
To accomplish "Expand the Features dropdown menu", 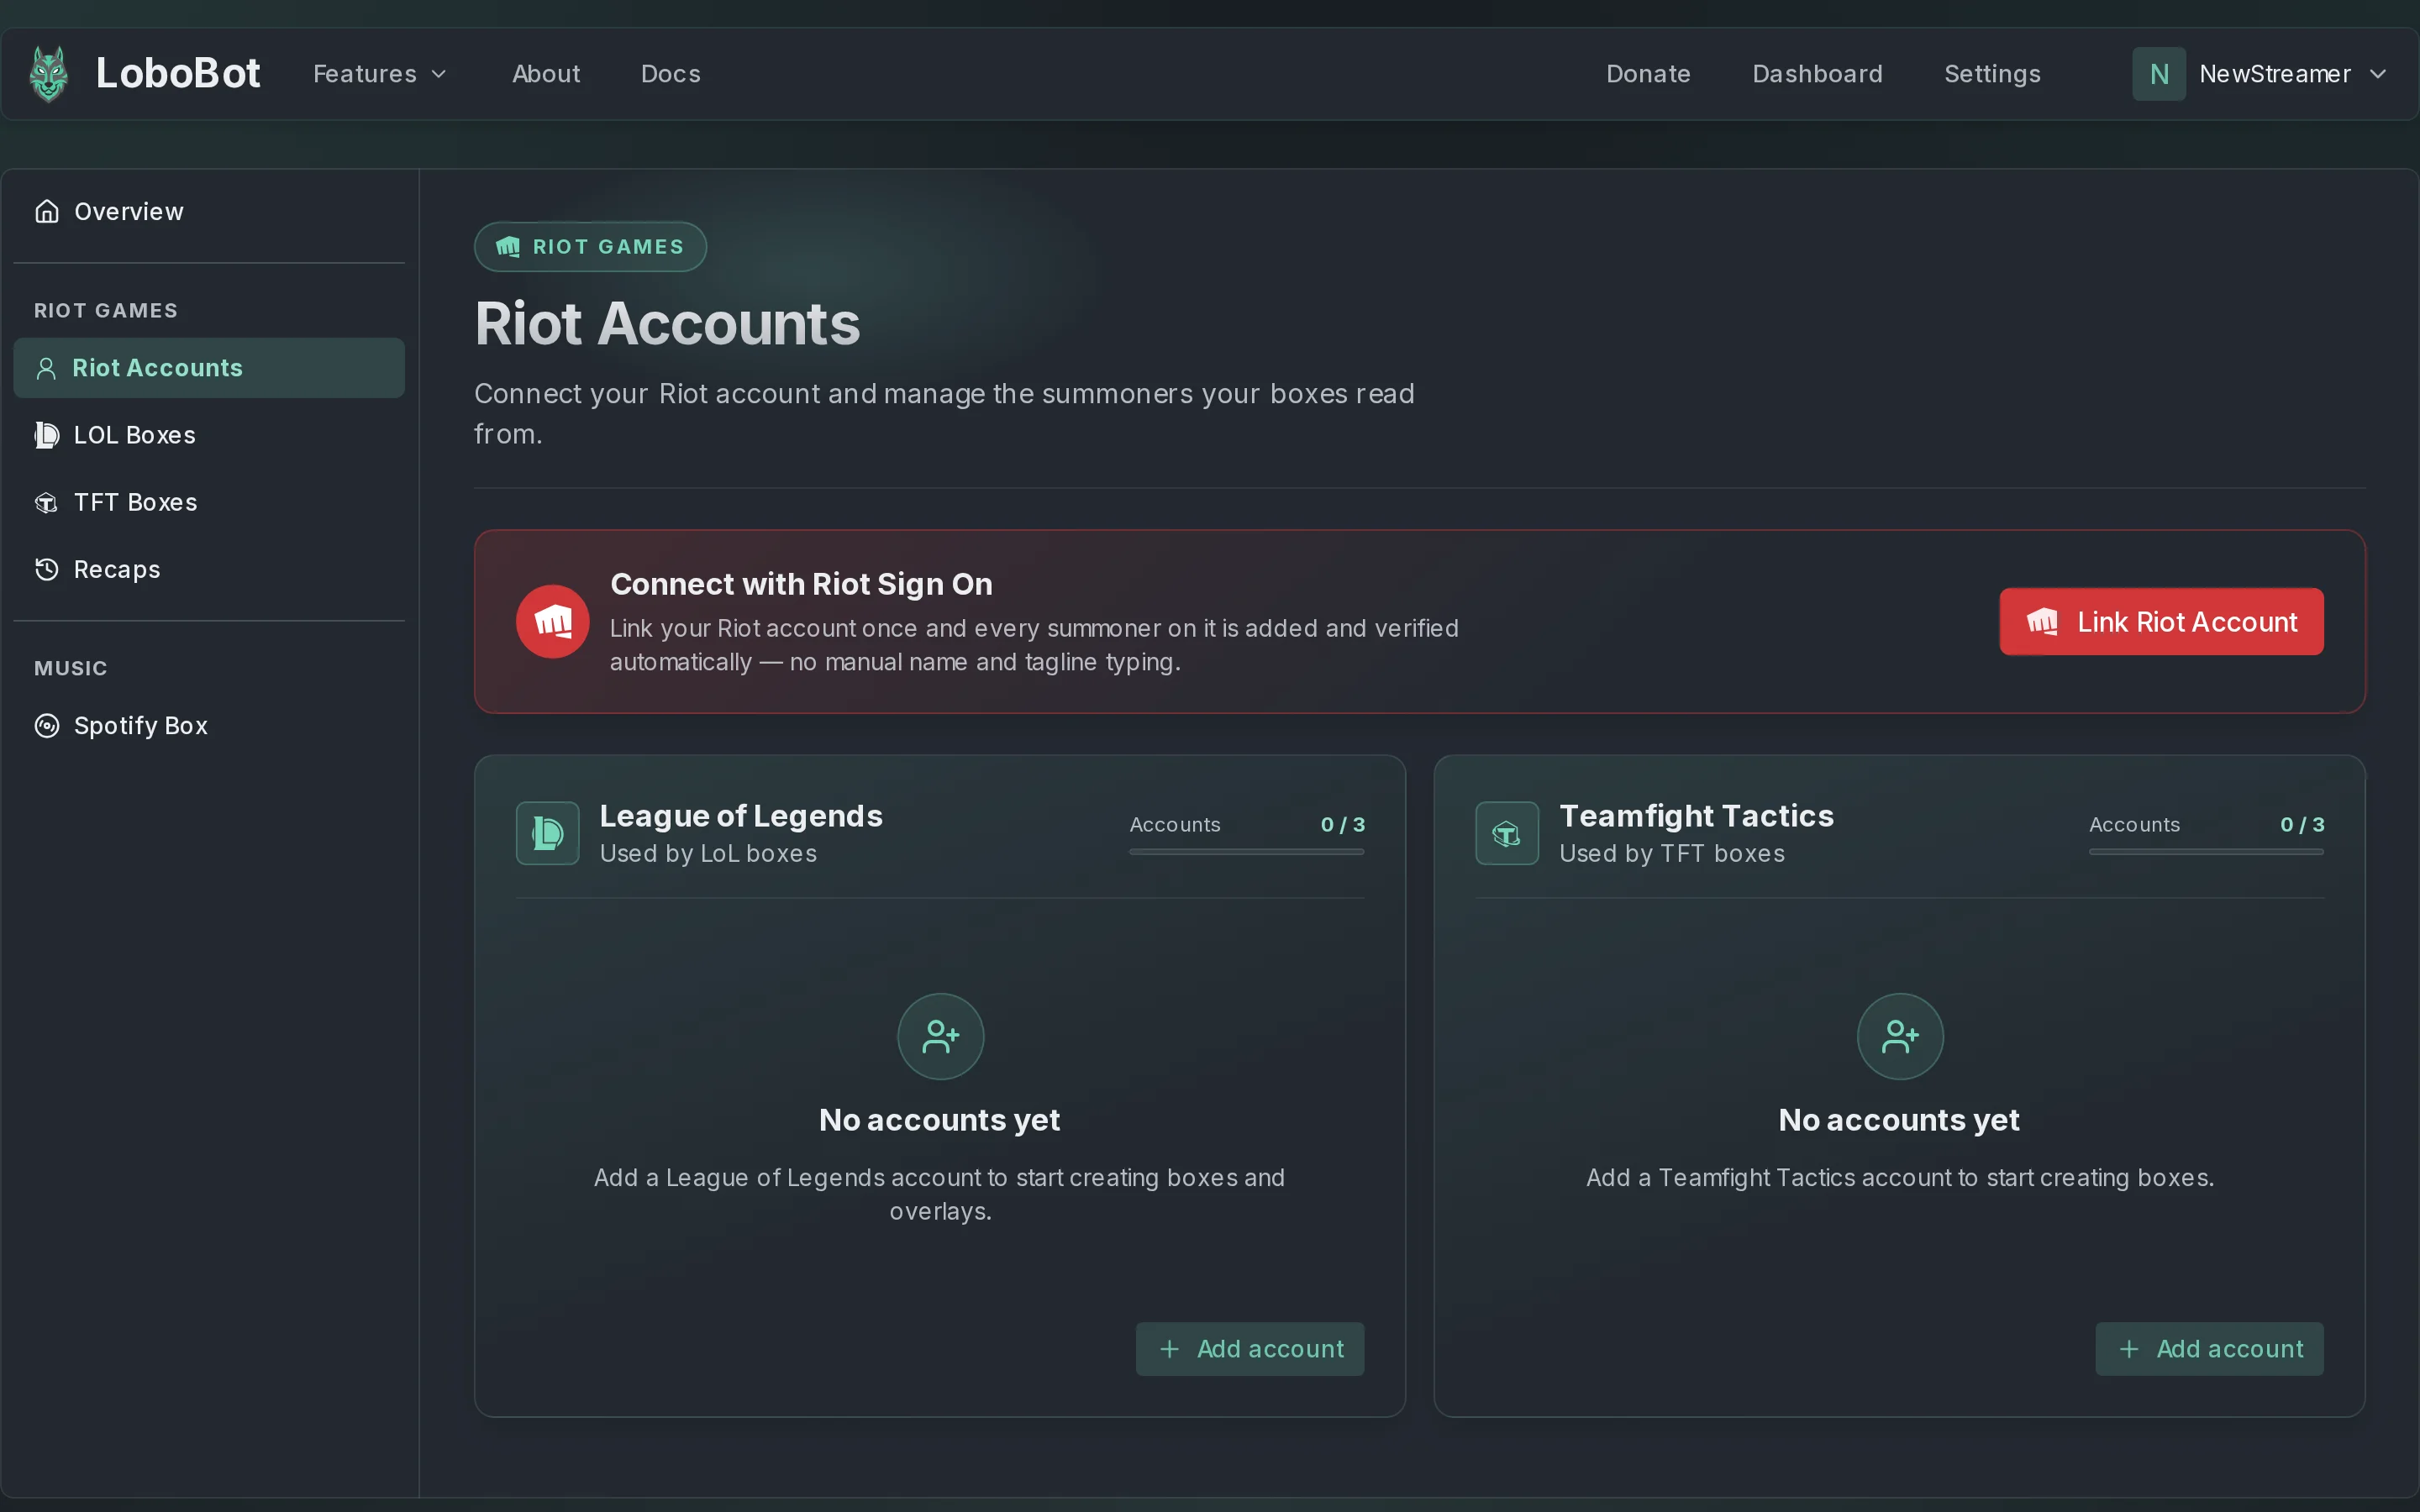I will click(379, 74).
